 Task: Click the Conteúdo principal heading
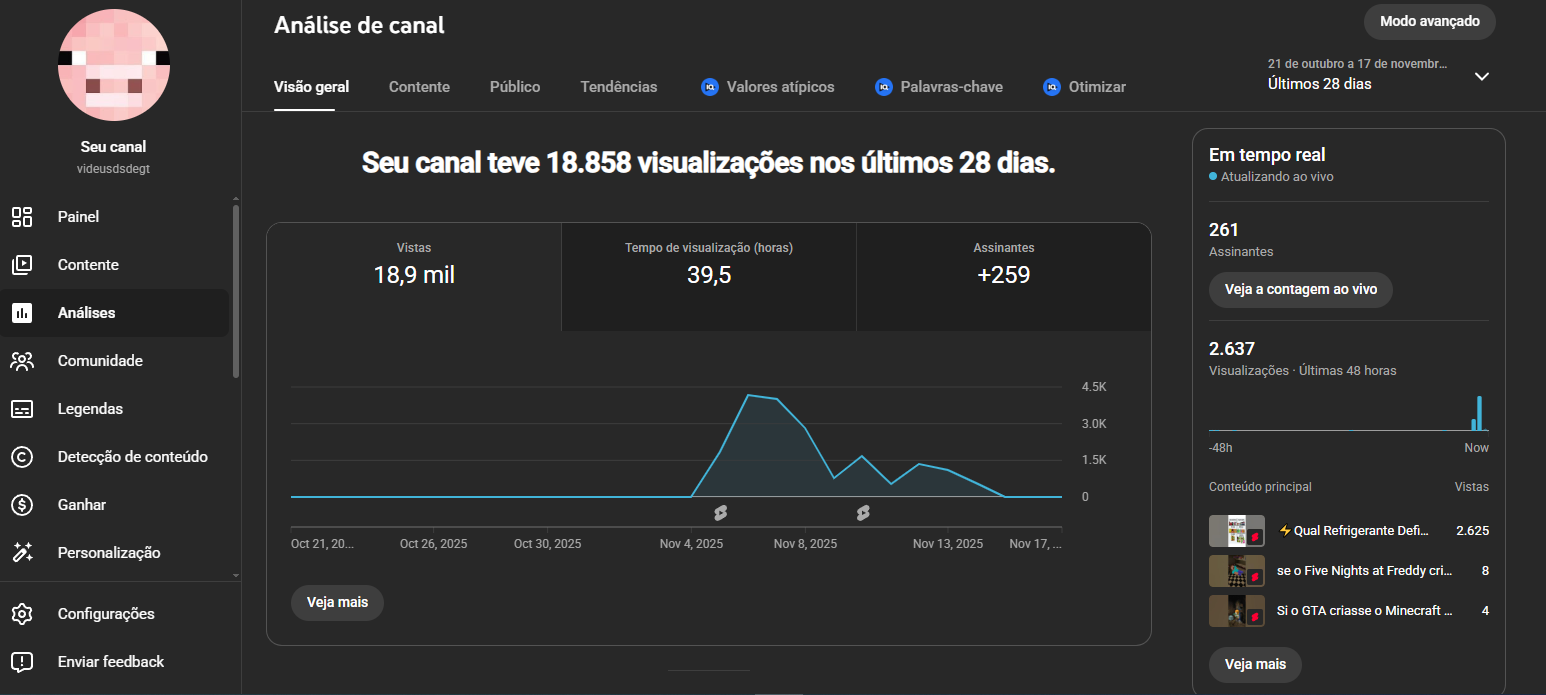point(1260,487)
